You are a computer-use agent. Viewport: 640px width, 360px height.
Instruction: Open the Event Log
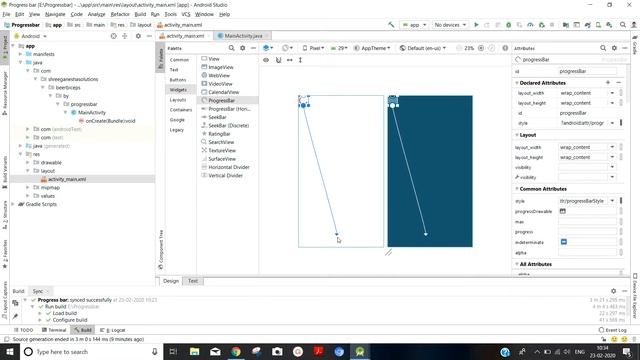click(613, 330)
